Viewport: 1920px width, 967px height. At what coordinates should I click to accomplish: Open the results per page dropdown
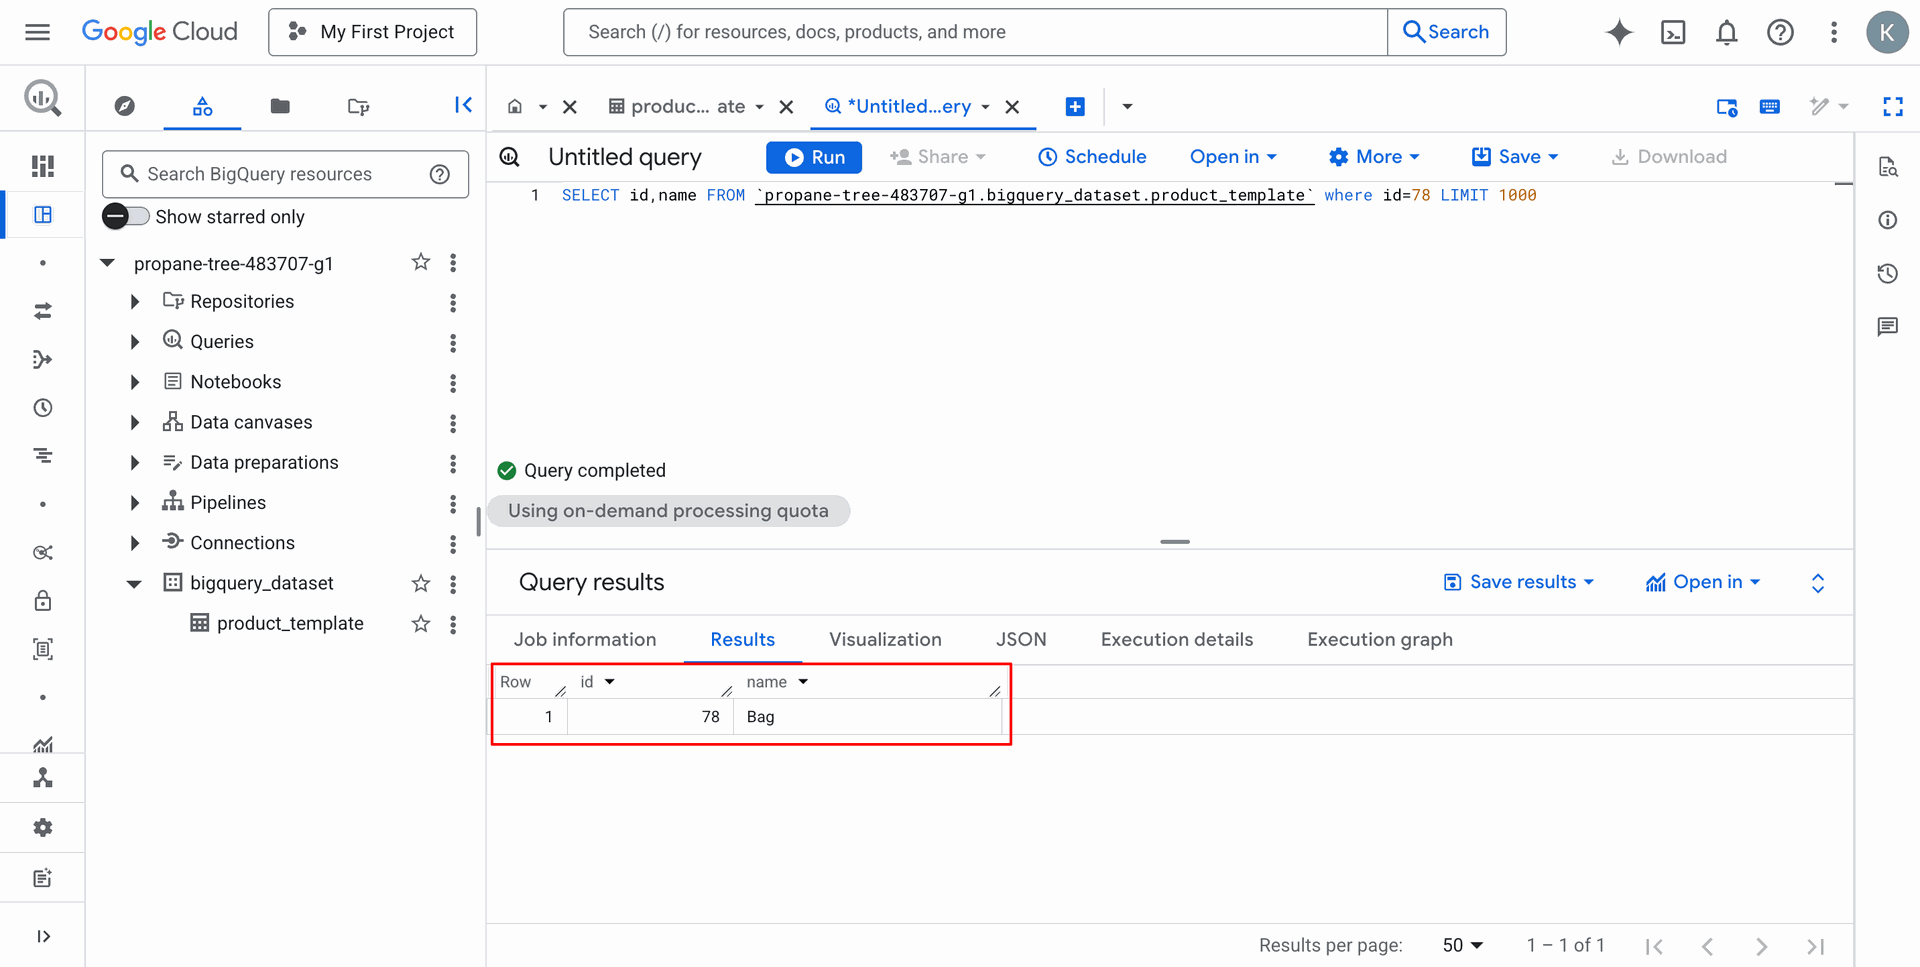(x=1463, y=945)
